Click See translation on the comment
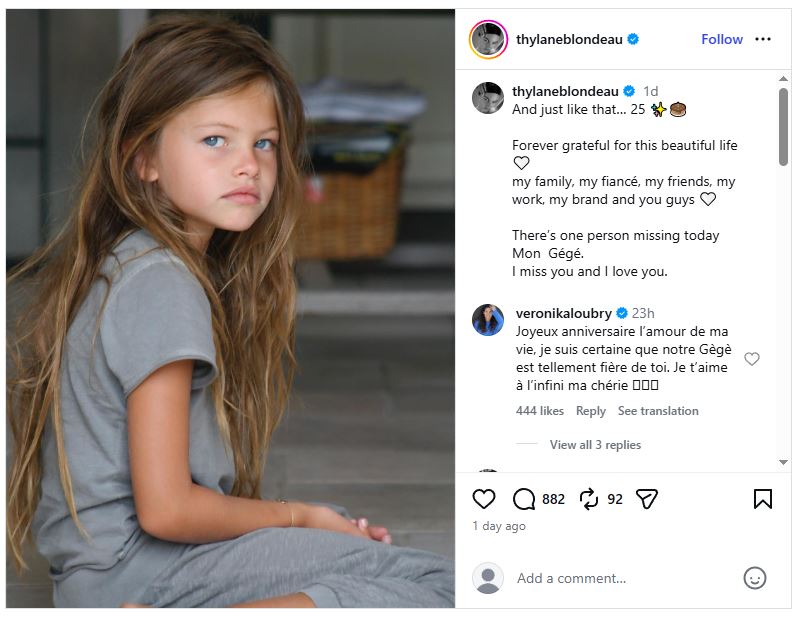The width and height of the screenshot is (805, 624). click(658, 411)
